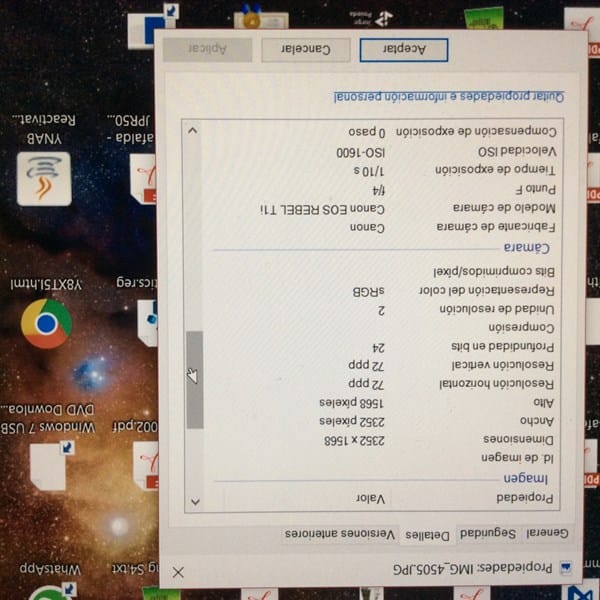Click the ISO-1600 value
The width and height of the screenshot is (600, 600).
(360, 153)
